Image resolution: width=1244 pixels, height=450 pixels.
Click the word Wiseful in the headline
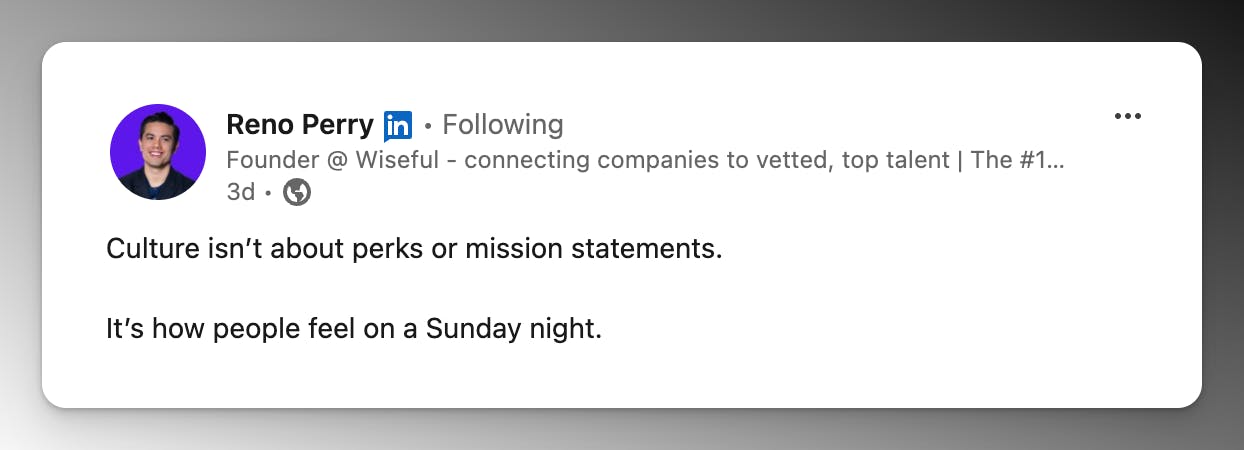(x=398, y=160)
